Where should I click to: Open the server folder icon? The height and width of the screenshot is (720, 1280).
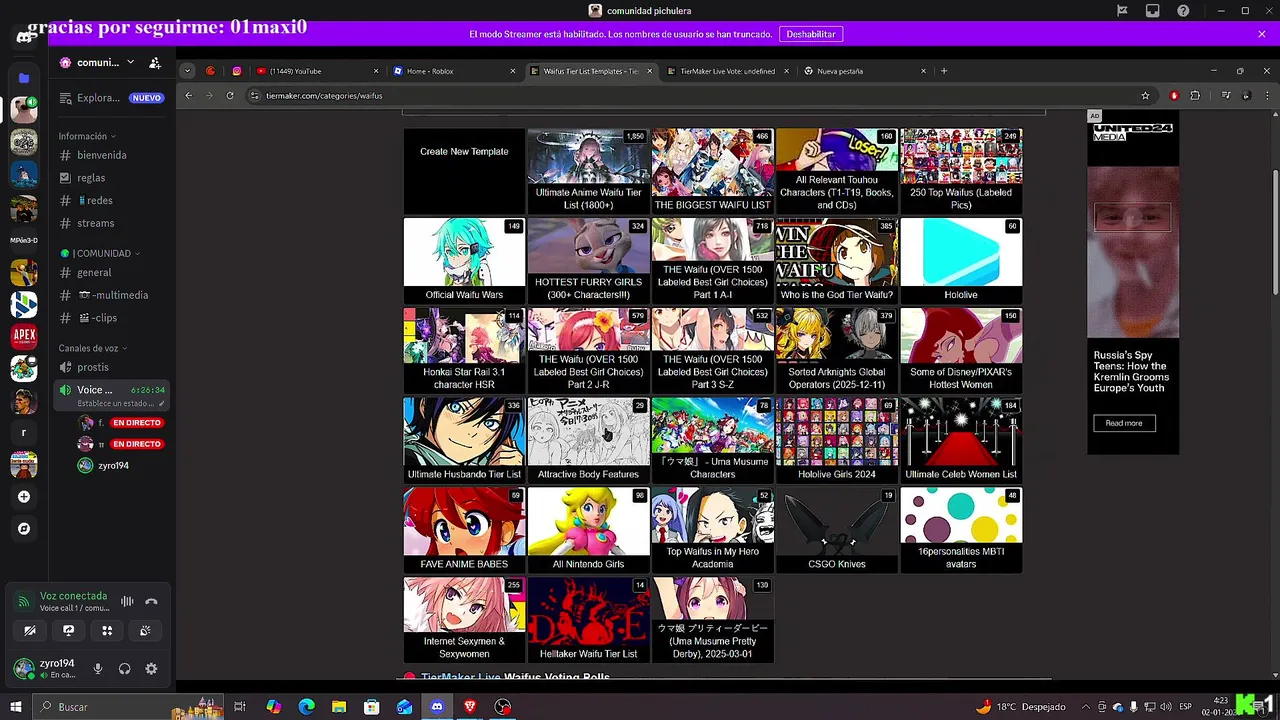tap(24, 78)
